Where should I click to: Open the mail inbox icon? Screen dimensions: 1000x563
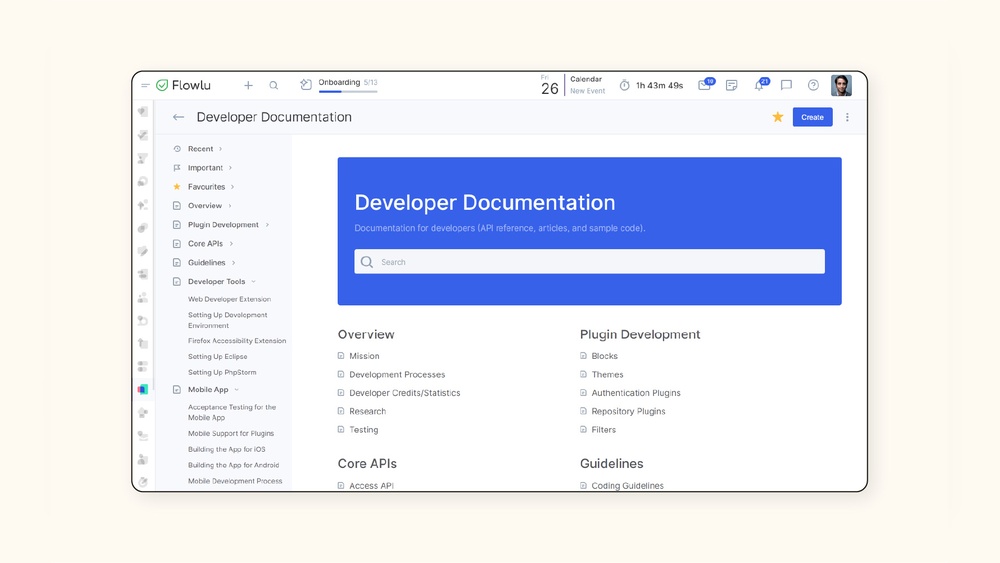coord(704,86)
